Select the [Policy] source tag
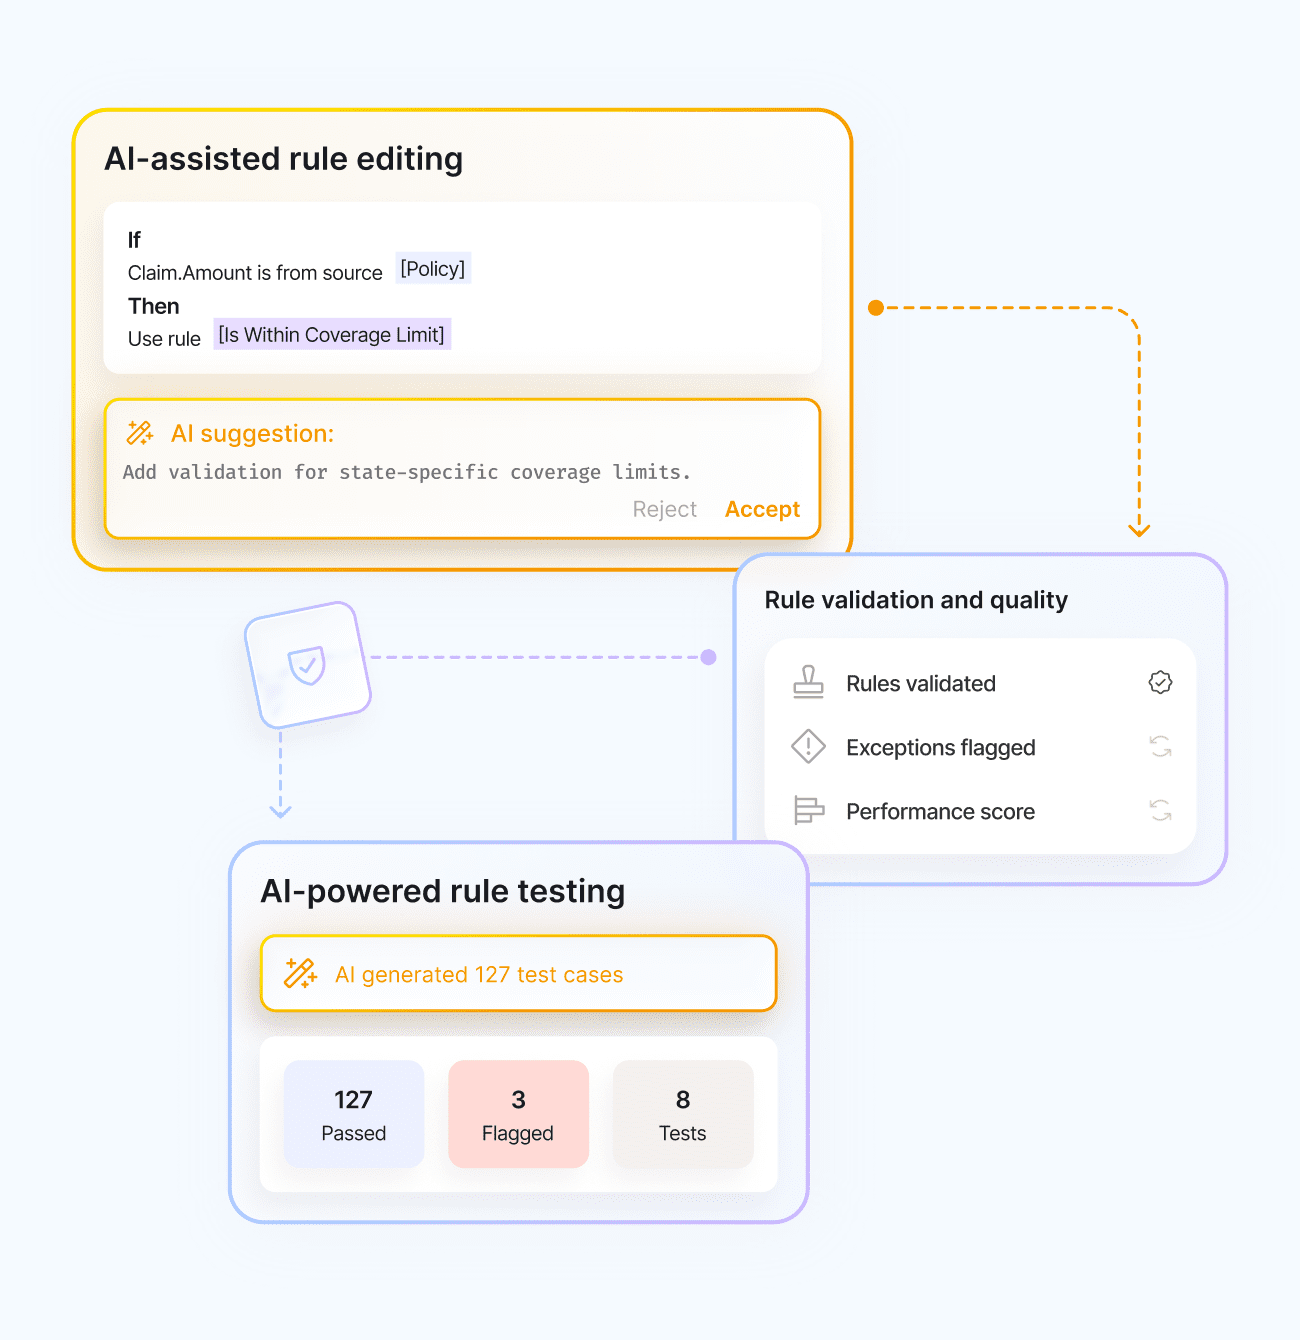The width and height of the screenshot is (1300, 1340). 433,269
